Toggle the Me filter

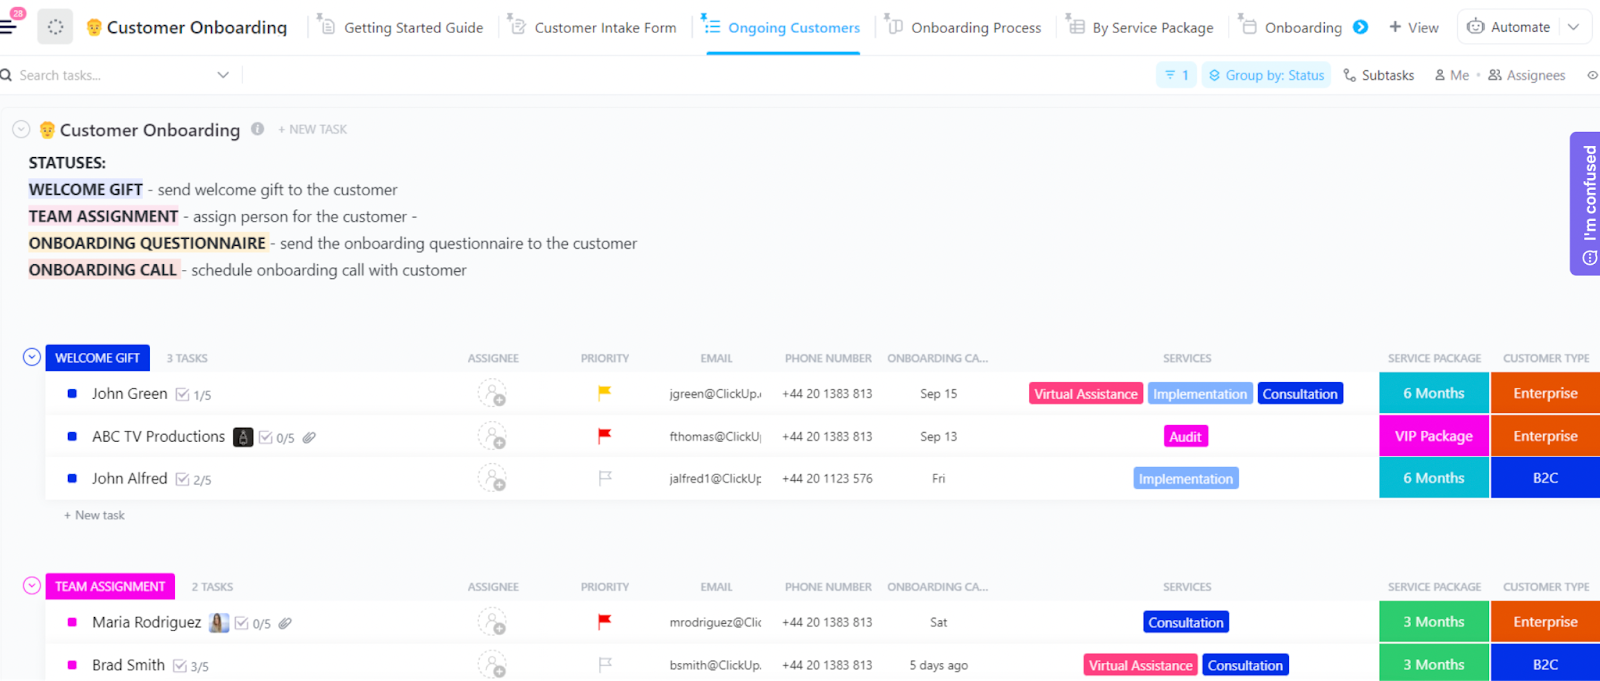tap(1451, 75)
